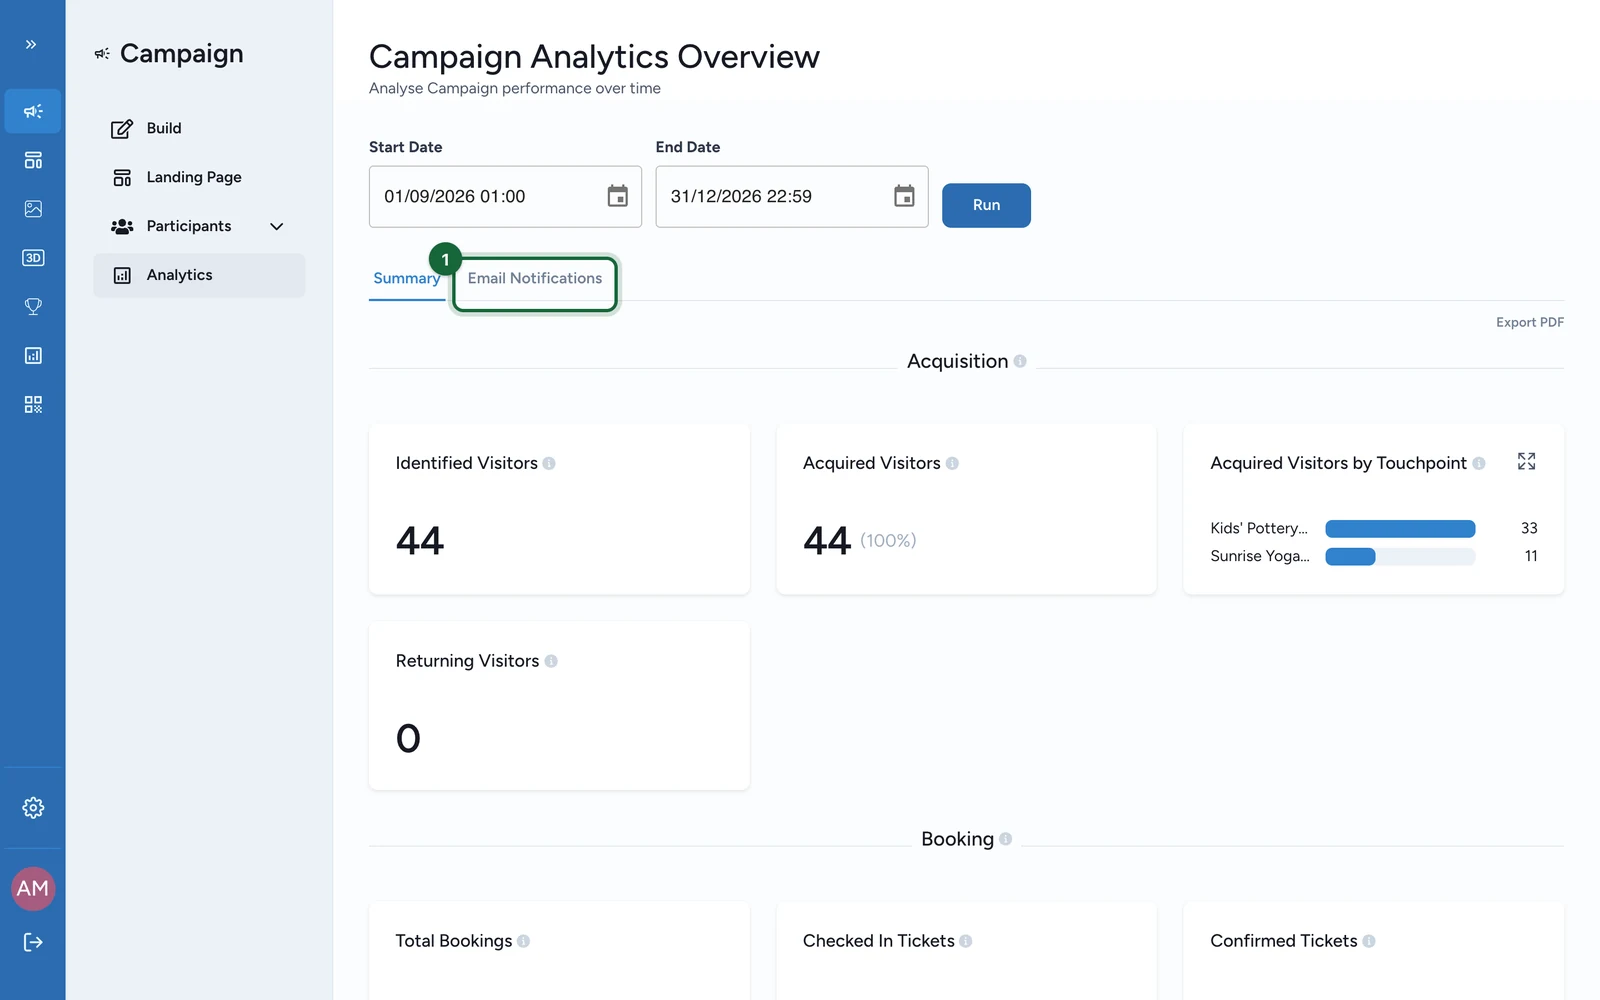Click the Sunrise Yoga progress bar
Viewport: 1600px width, 1000px height.
point(1400,557)
